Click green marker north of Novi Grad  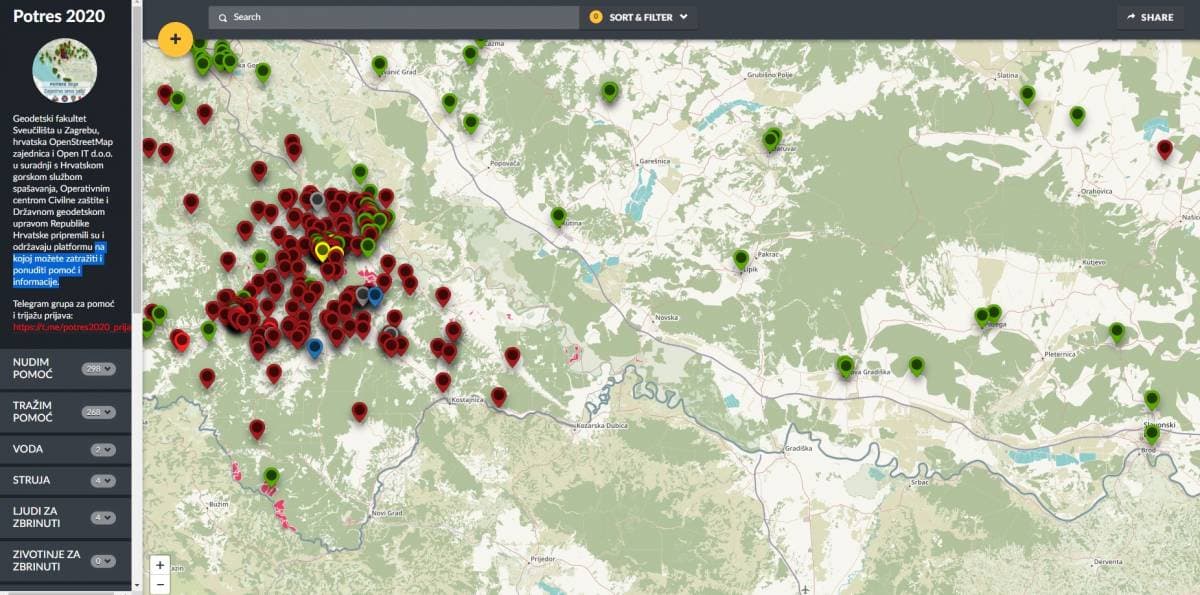click(x=271, y=476)
